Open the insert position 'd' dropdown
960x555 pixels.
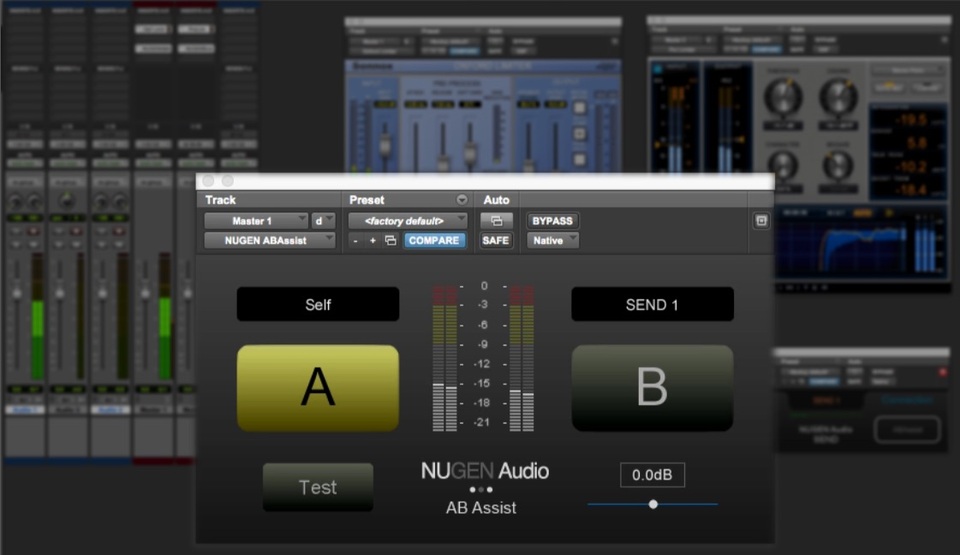coord(323,221)
